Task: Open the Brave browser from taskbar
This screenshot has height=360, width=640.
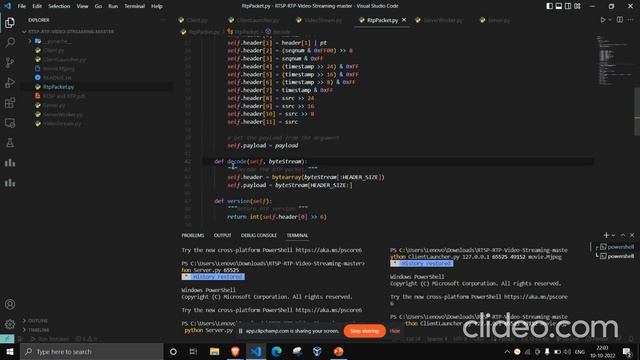Action: [x=235, y=351]
